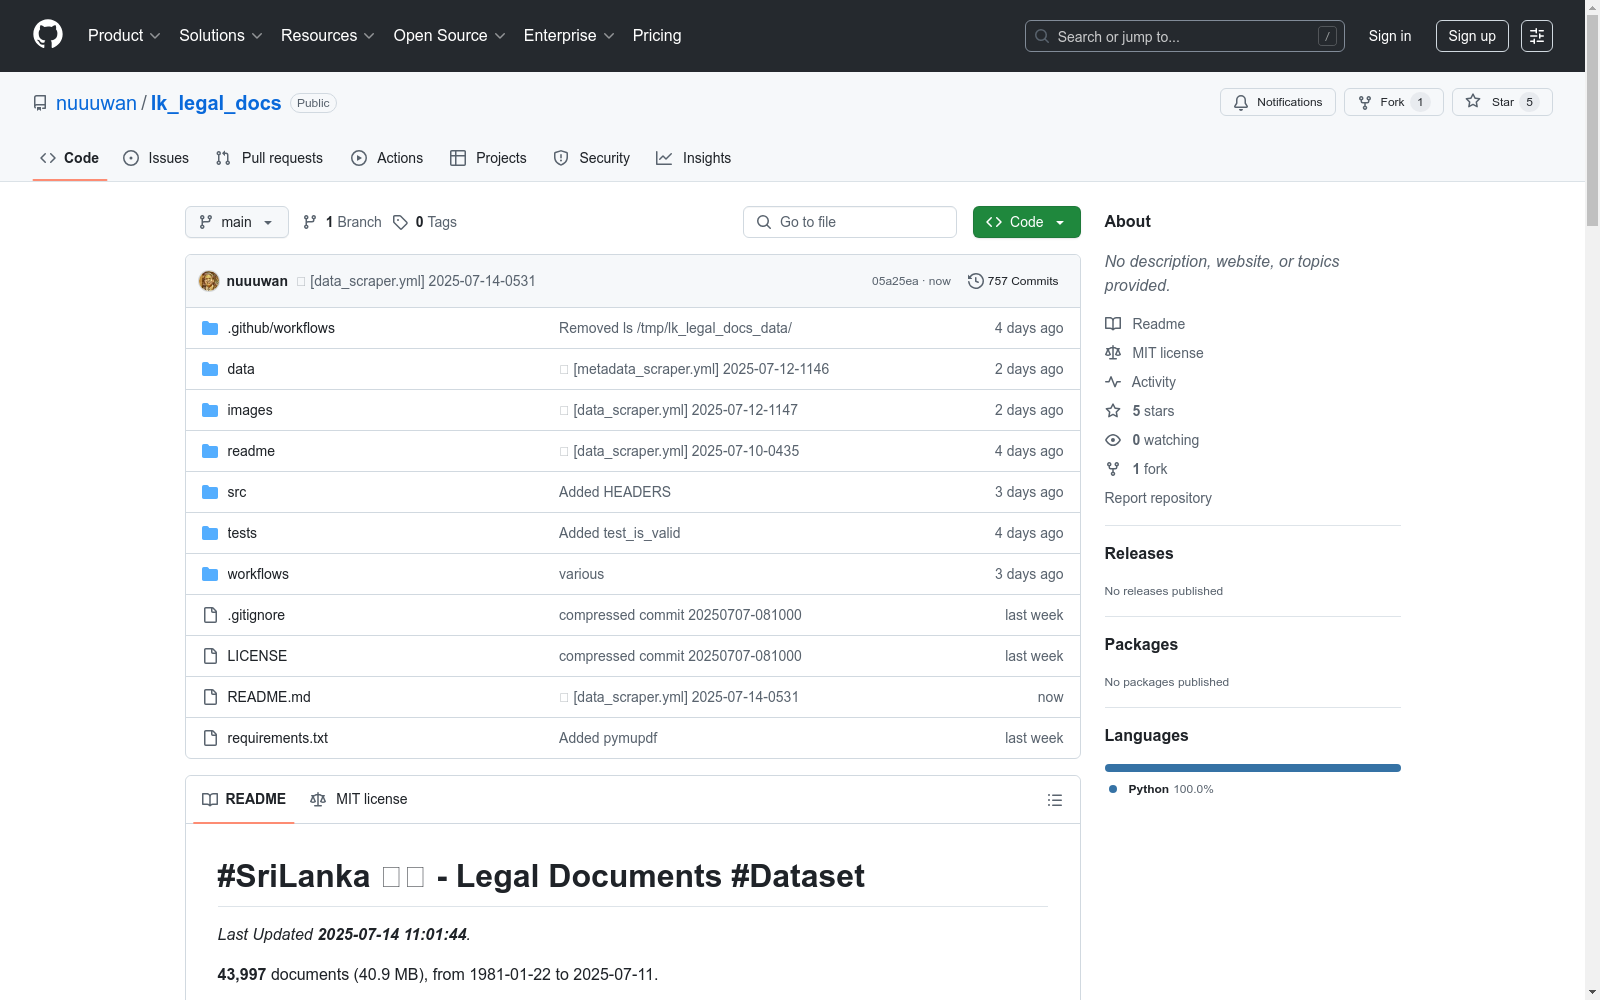The image size is (1600, 1000).
Task: Expand the Open Source menu
Action: coord(450,36)
